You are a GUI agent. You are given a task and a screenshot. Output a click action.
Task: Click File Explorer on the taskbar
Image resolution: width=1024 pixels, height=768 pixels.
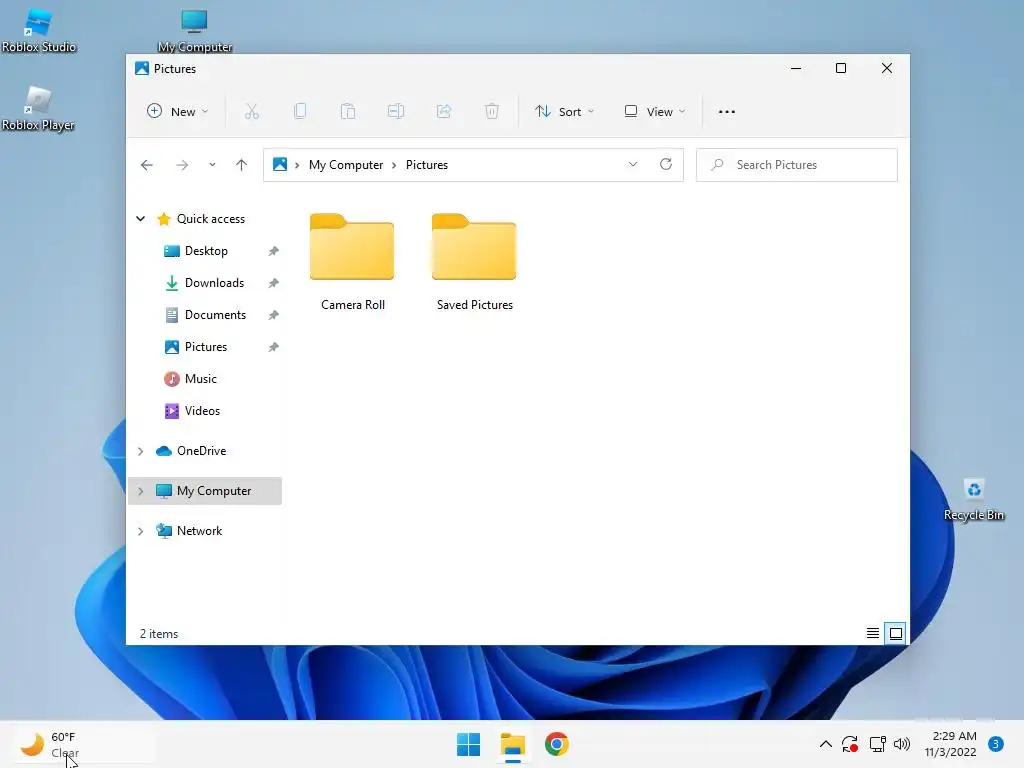coord(513,744)
